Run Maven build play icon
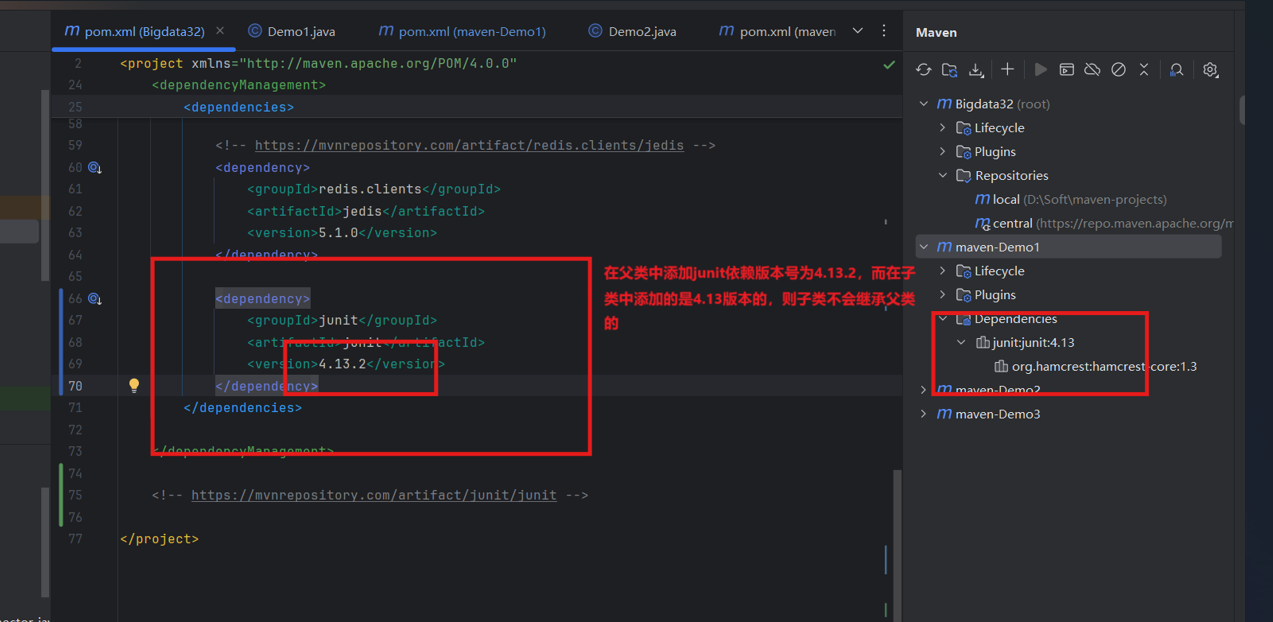This screenshot has height=622, width=1273. click(1040, 70)
